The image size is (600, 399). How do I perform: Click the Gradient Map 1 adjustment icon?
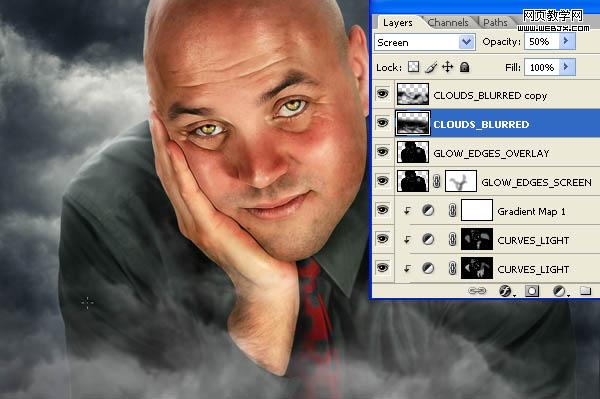428,210
